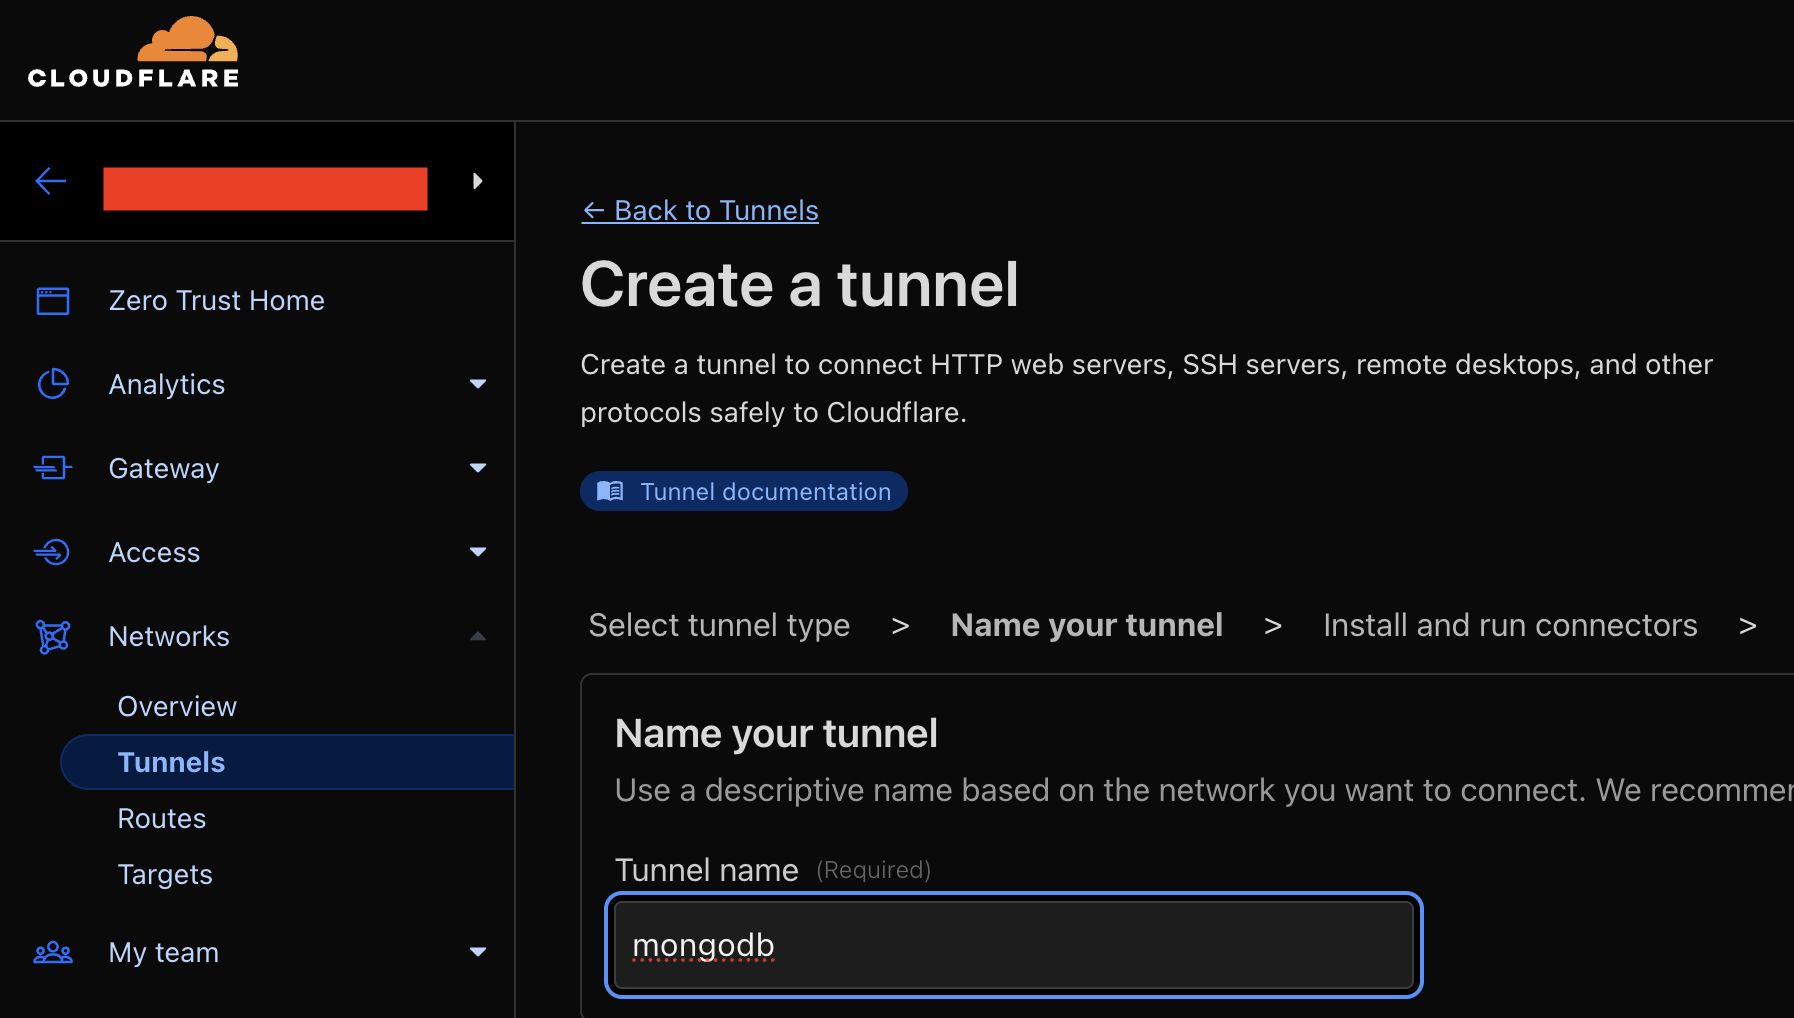This screenshot has height=1018, width=1794.
Task: Open the Analytics menu item
Action: tap(167, 384)
